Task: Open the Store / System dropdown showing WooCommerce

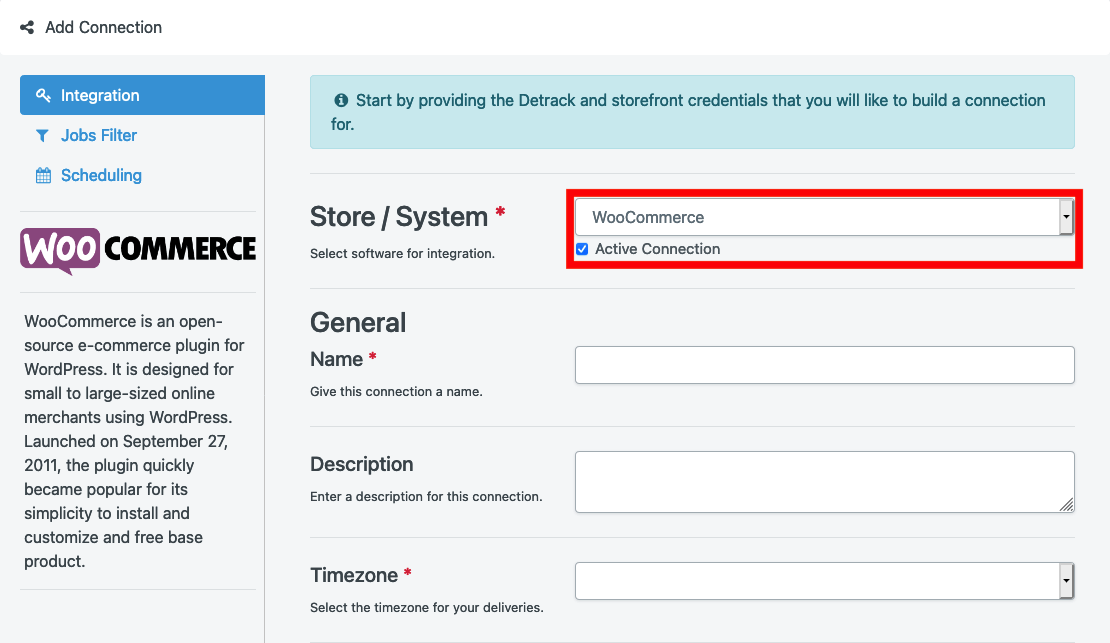Action: (x=825, y=217)
